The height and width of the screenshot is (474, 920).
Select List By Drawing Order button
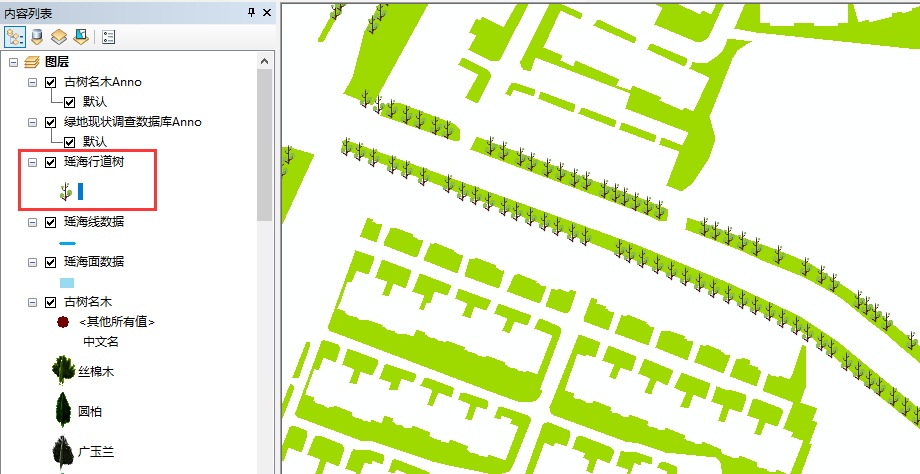[x=14, y=37]
